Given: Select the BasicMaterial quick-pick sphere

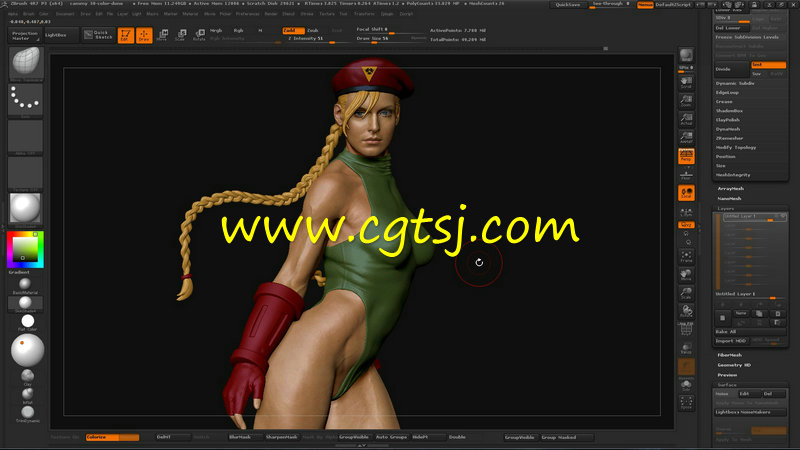Looking at the screenshot, I should 25,284.
